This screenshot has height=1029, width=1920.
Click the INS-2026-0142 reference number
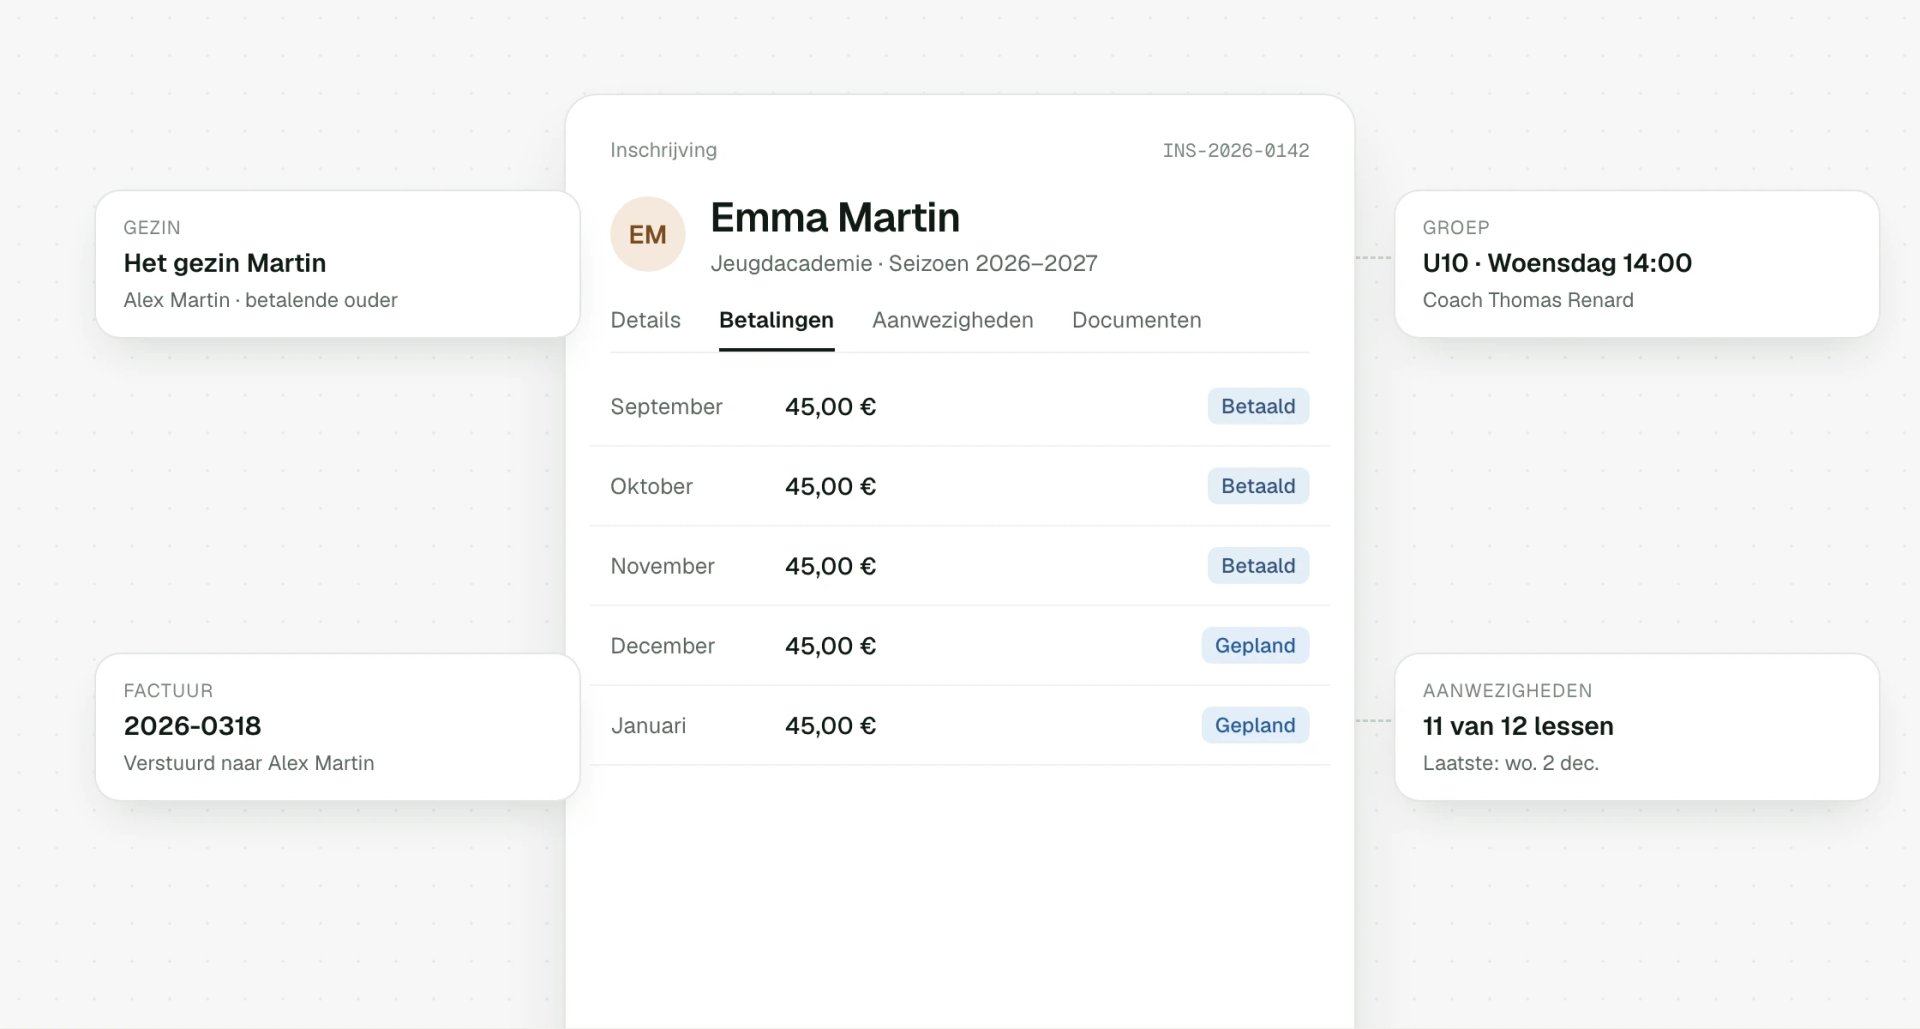(1236, 150)
